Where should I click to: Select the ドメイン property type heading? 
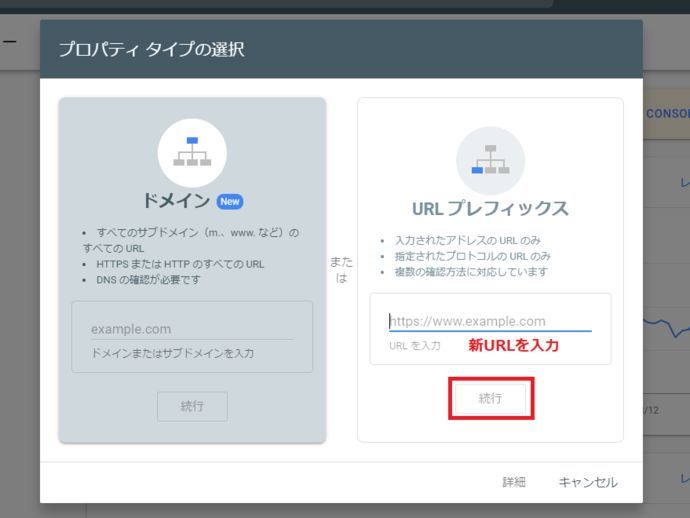176,201
